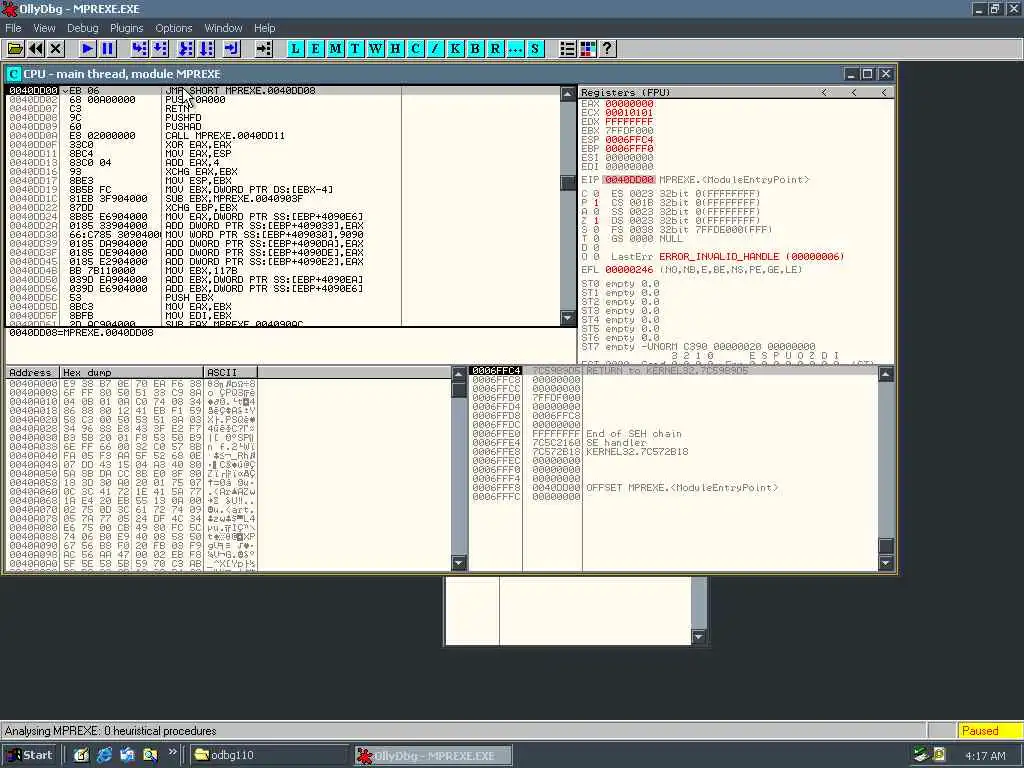The height and width of the screenshot is (768, 1024).
Task: Open the View menu
Action: 44,28
